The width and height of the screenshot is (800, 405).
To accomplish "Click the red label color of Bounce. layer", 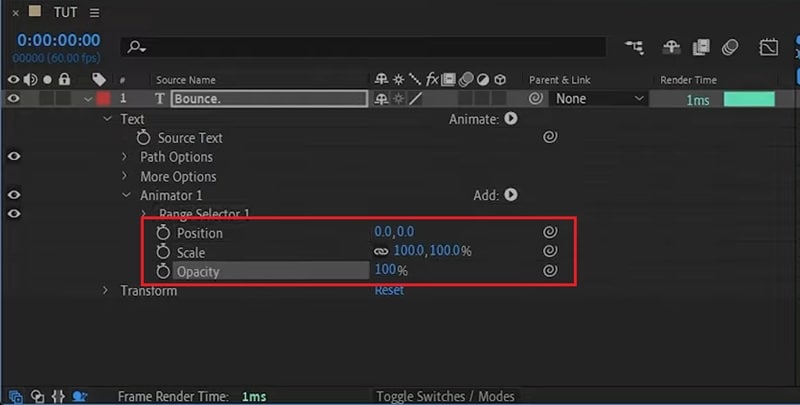I will pos(103,98).
